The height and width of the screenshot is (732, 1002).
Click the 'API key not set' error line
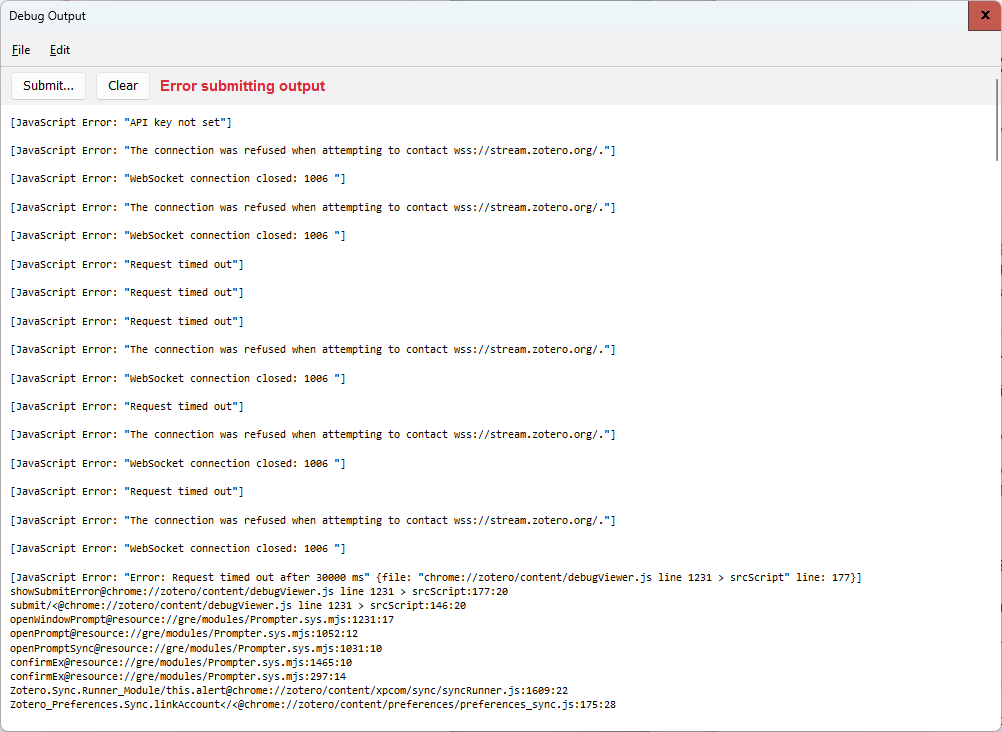coord(121,122)
